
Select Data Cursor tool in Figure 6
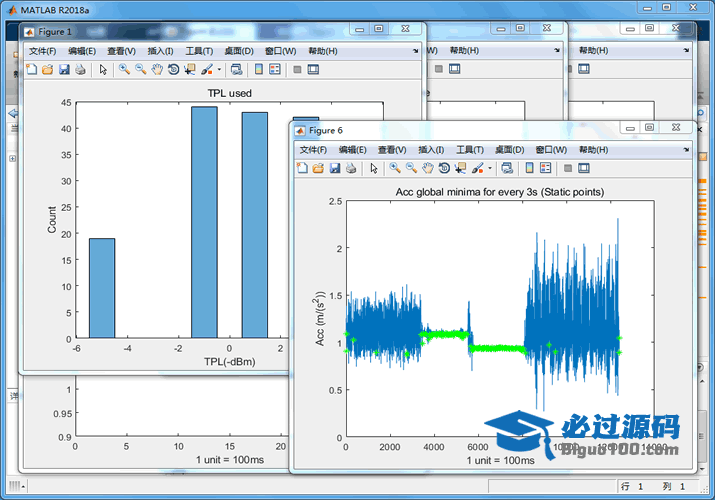pyautogui.click(x=461, y=168)
